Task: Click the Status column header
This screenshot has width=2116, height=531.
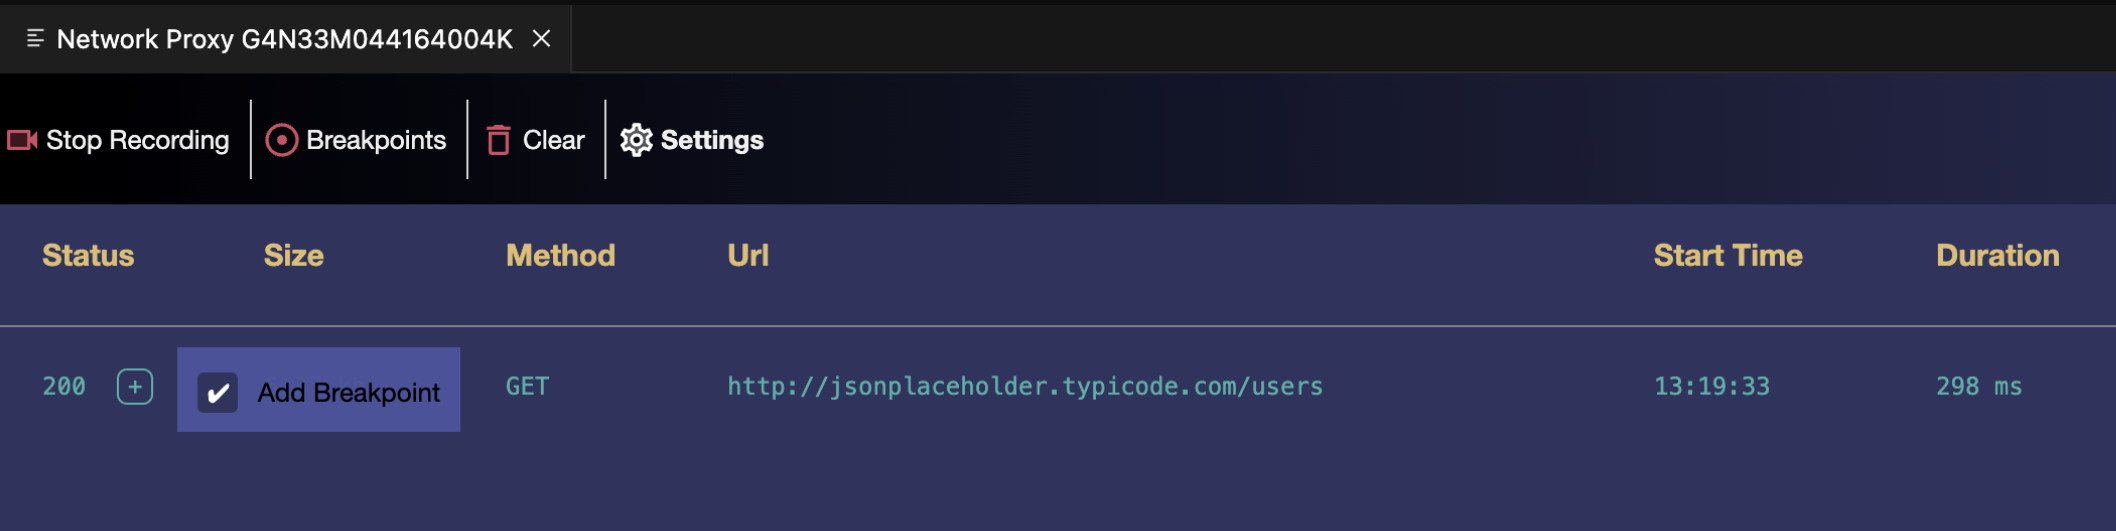Action: (88, 256)
